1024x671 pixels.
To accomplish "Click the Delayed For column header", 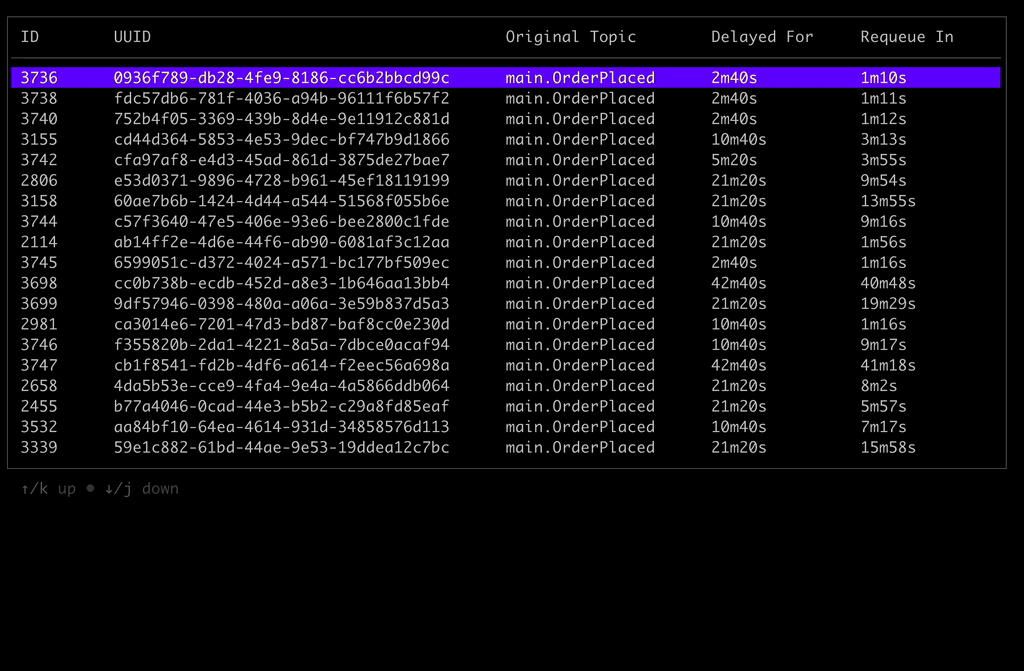I will coord(762,37).
